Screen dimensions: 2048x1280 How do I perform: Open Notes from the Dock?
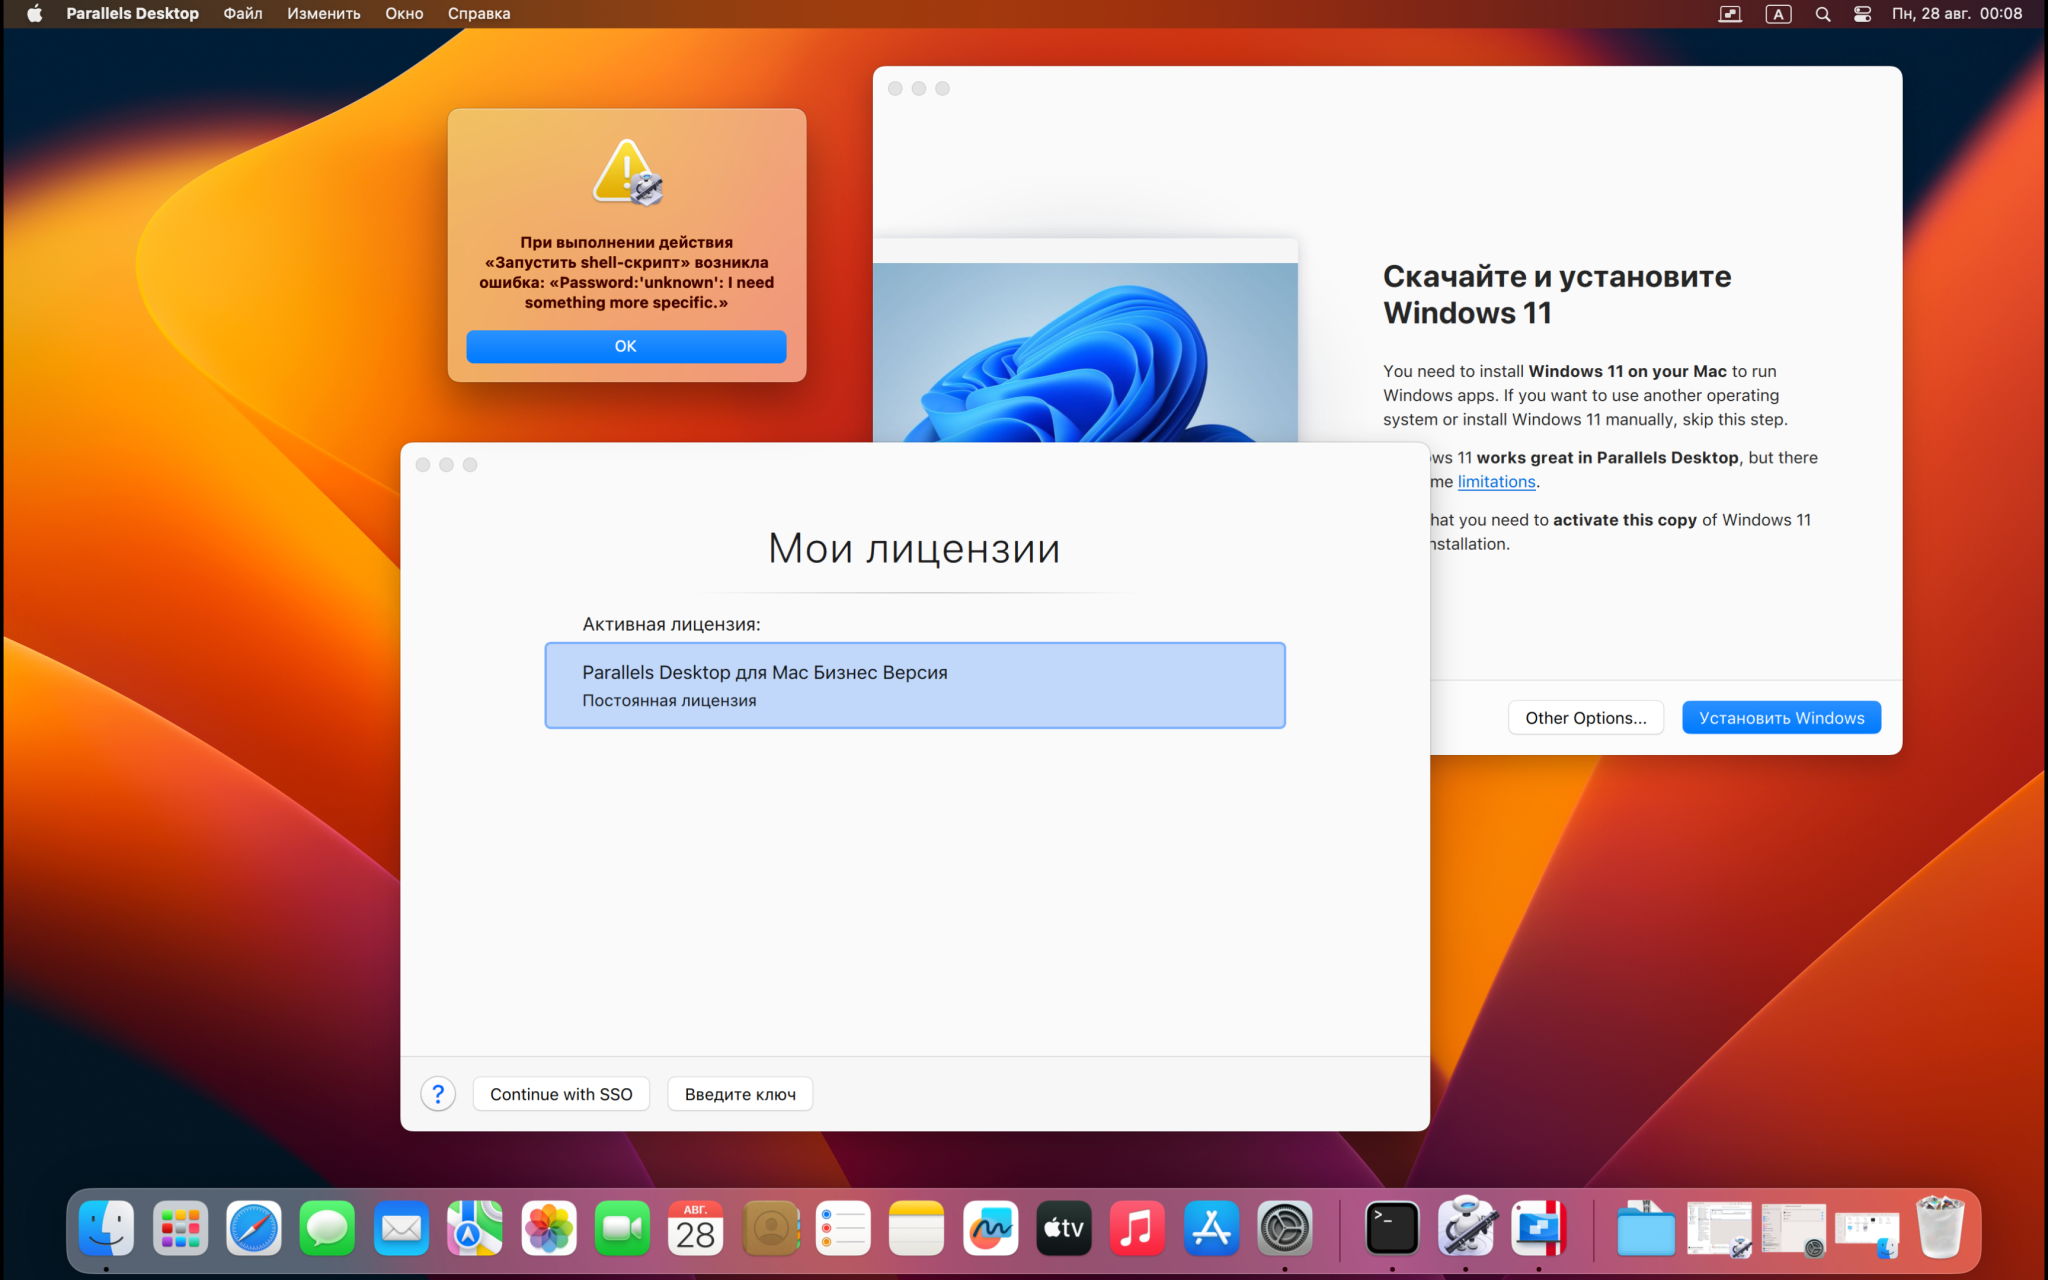click(x=917, y=1228)
